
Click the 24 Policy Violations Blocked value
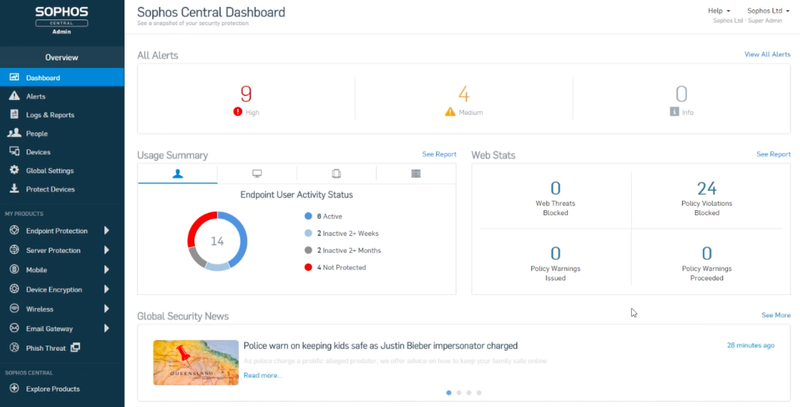click(x=707, y=189)
